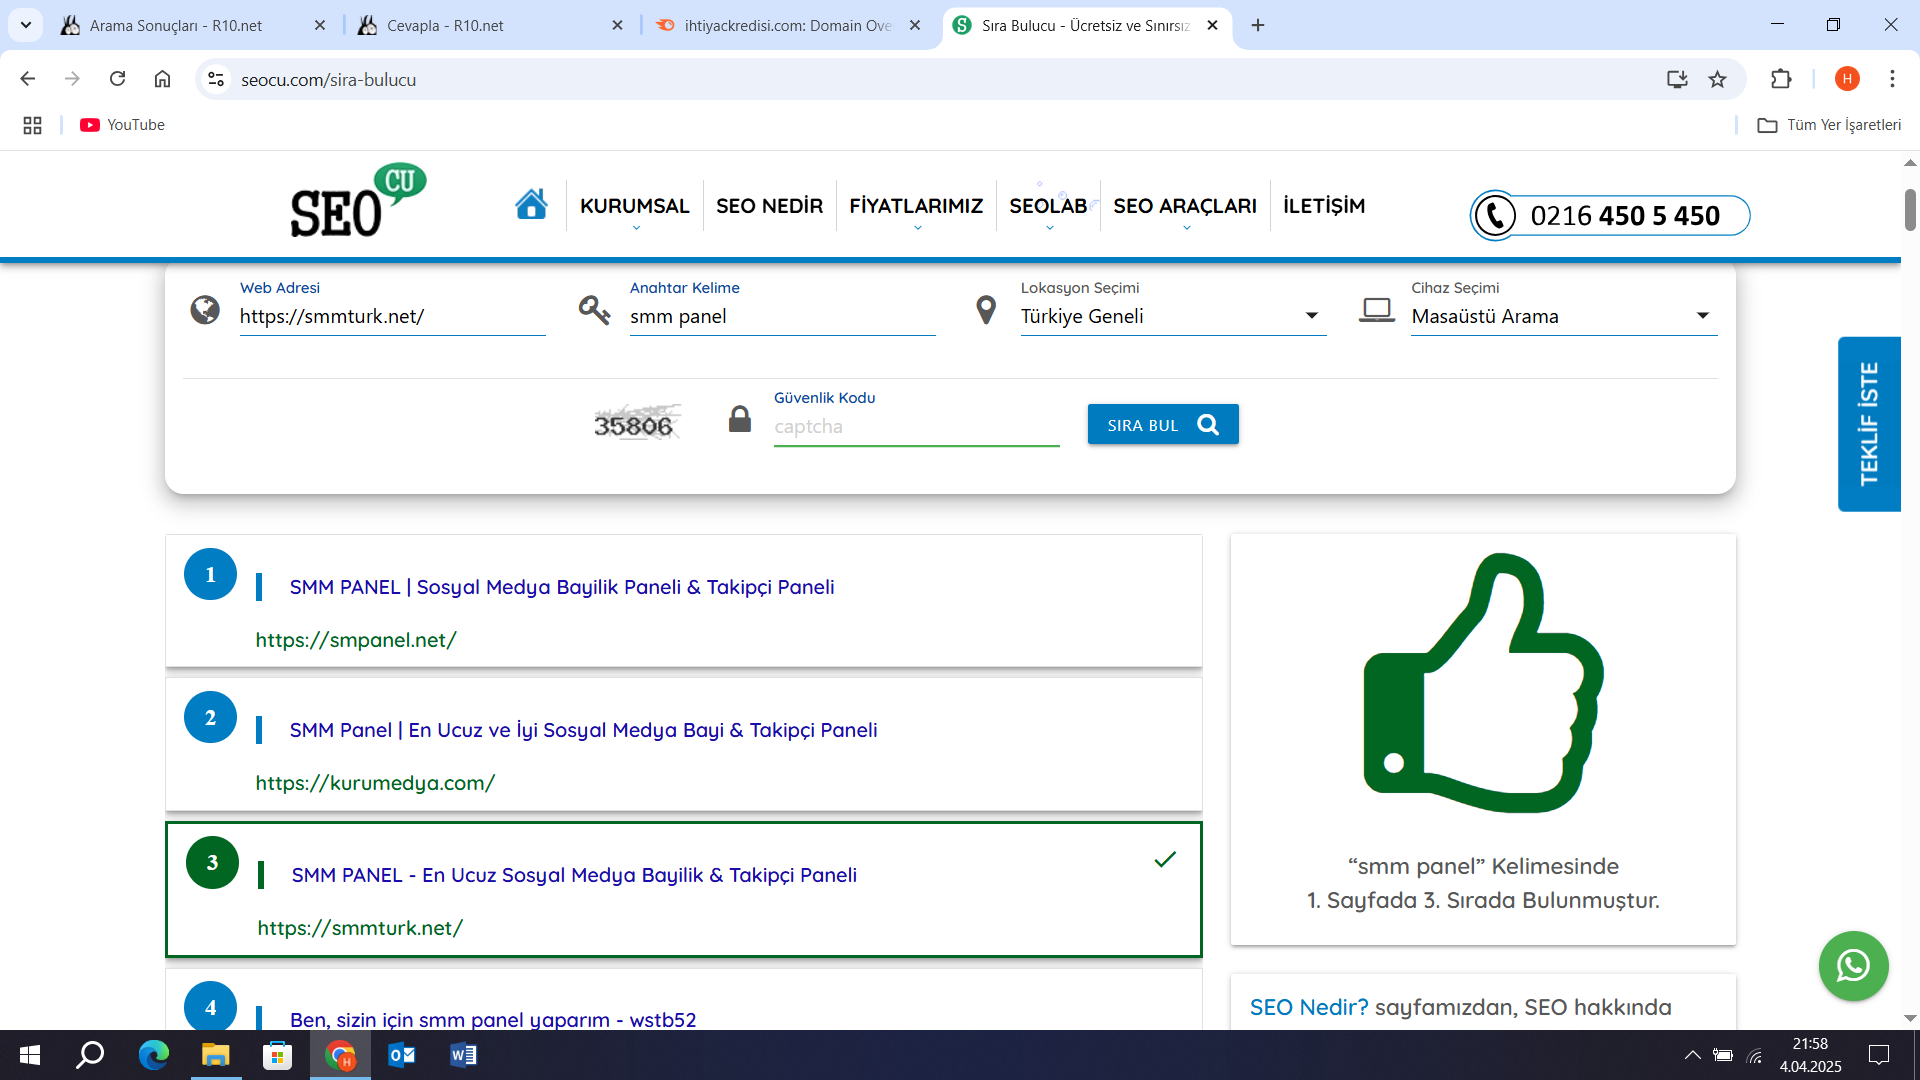Open Microsoft Store from taskbar
Image resolution: width=1920 pixels, height=1080 pixels.
277,1055
